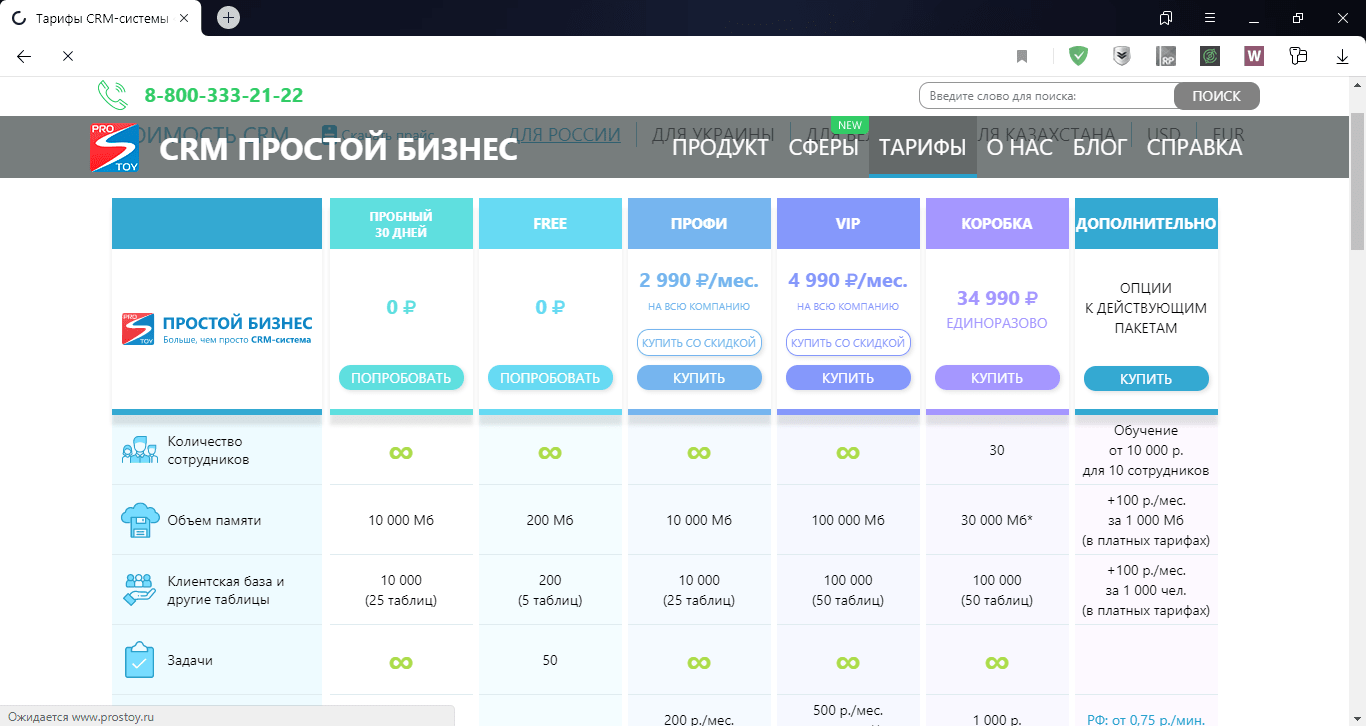Open the browser hamburger menu

(x=1210, y=18)
